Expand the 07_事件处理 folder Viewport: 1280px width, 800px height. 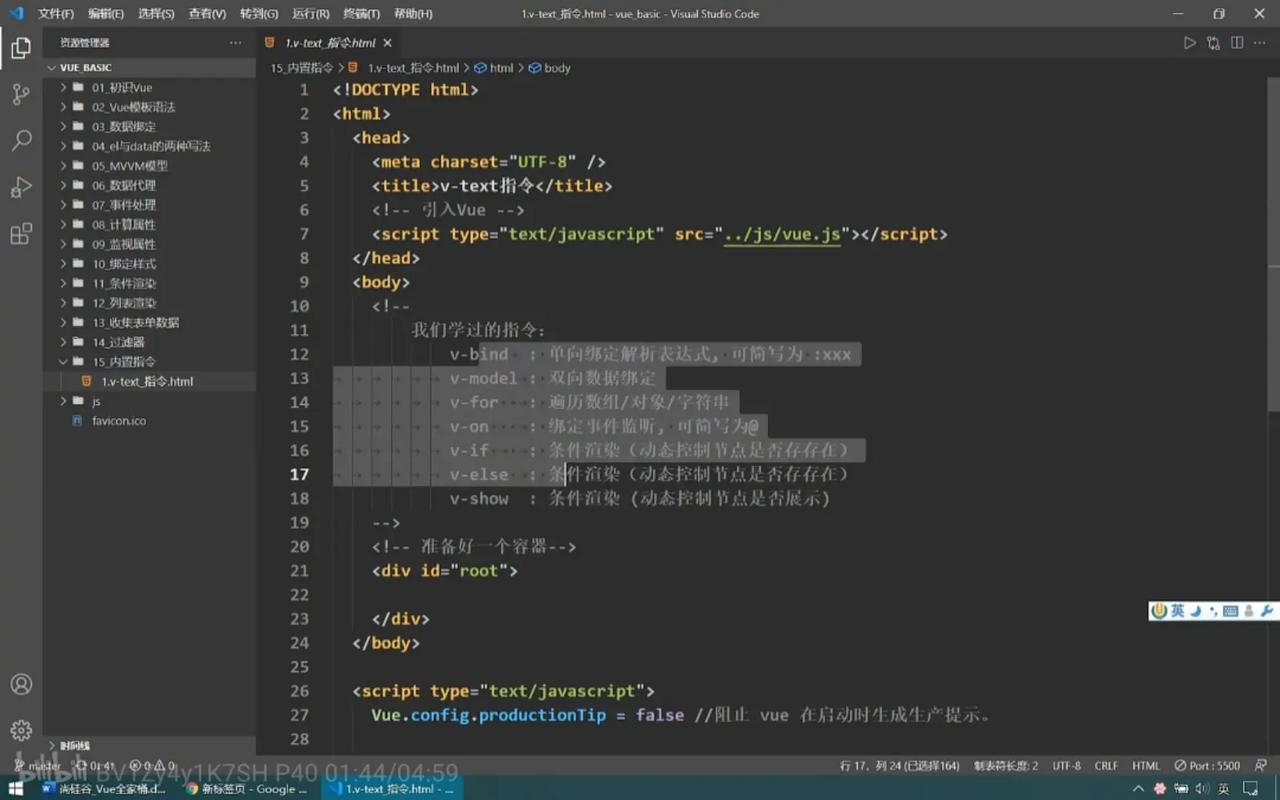[x=150, y=205]
